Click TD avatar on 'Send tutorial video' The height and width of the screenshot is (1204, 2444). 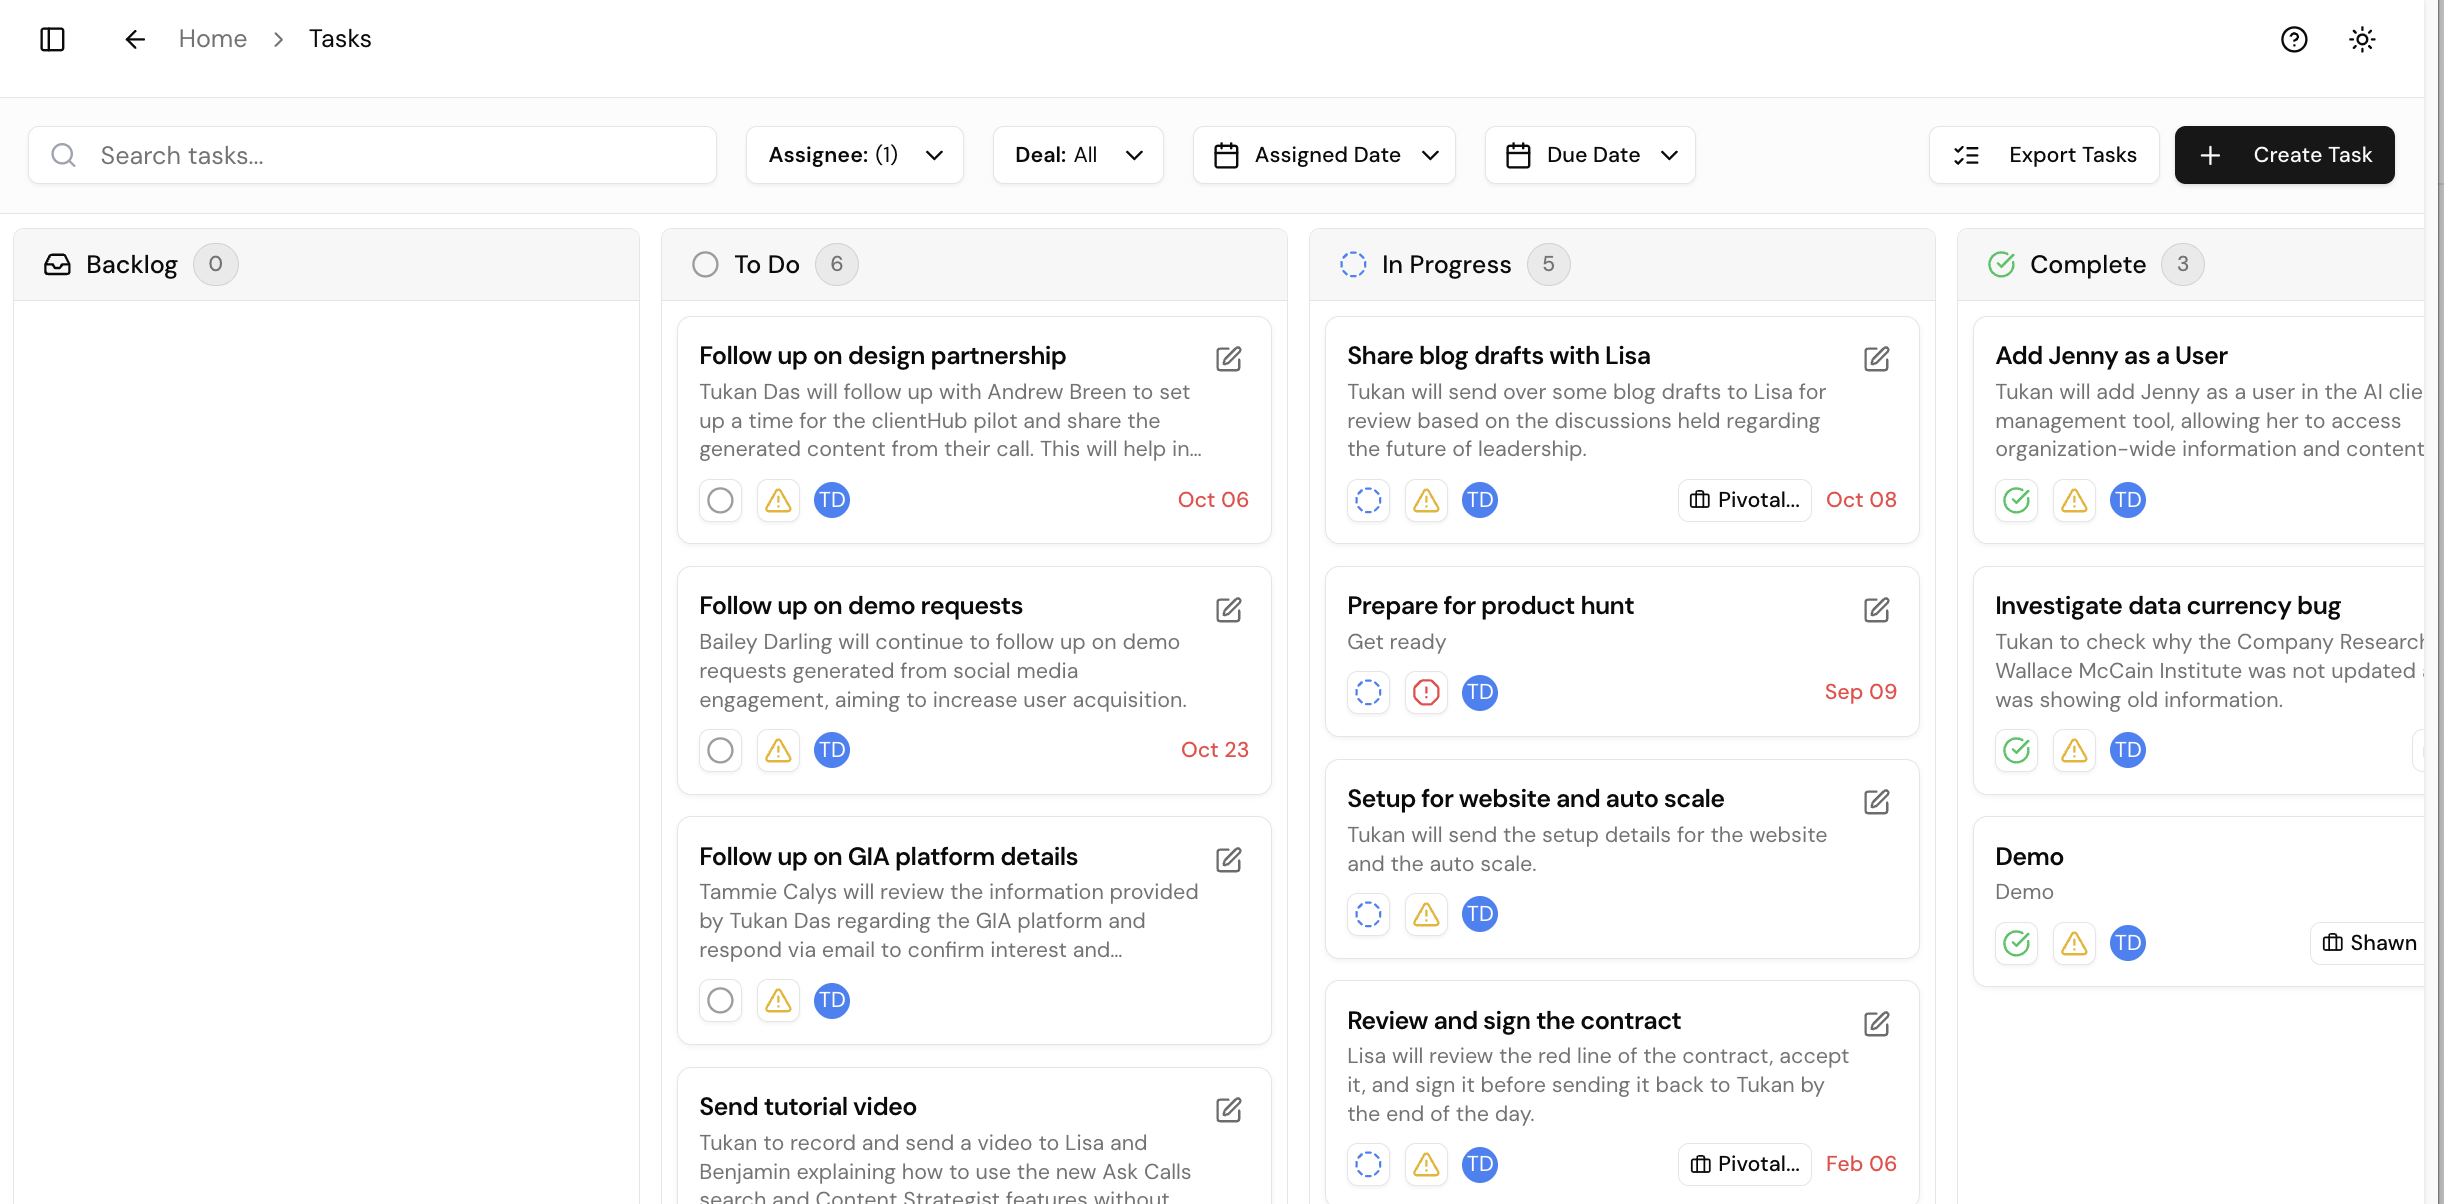[x=832, y=1200]
